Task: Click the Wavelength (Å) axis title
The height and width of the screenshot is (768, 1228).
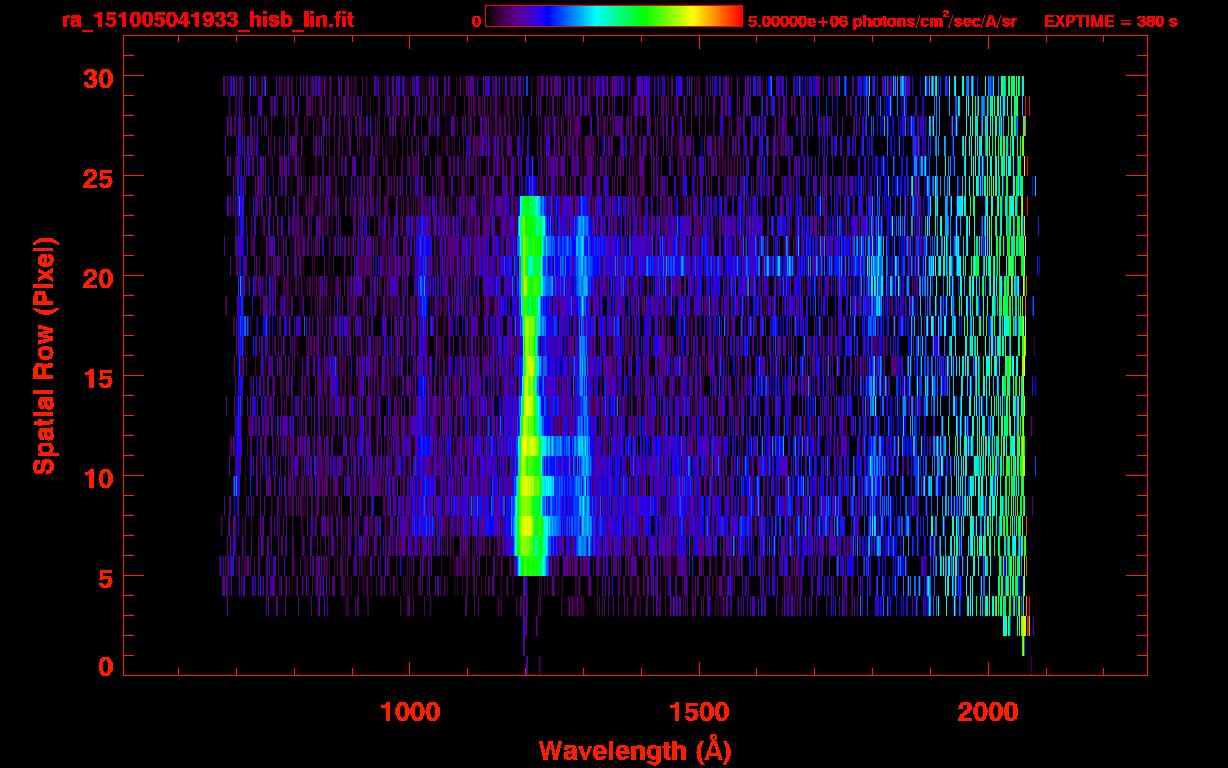Action: coord(635,750)
